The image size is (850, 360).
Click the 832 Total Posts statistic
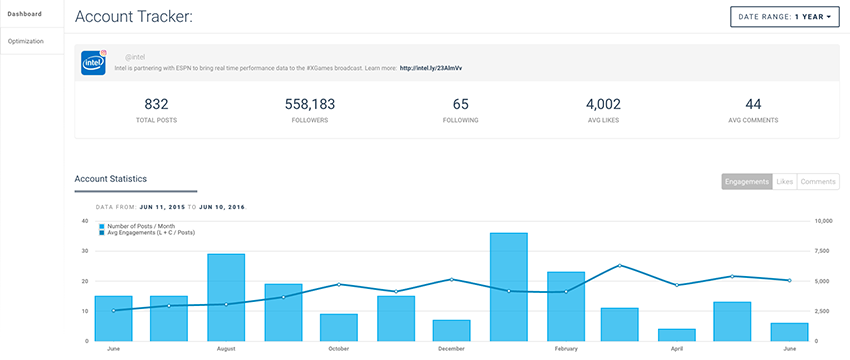(156, 110)
